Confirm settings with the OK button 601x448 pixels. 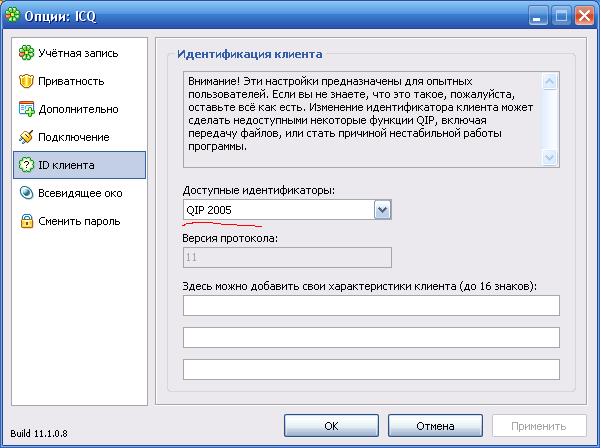point(331,426)
